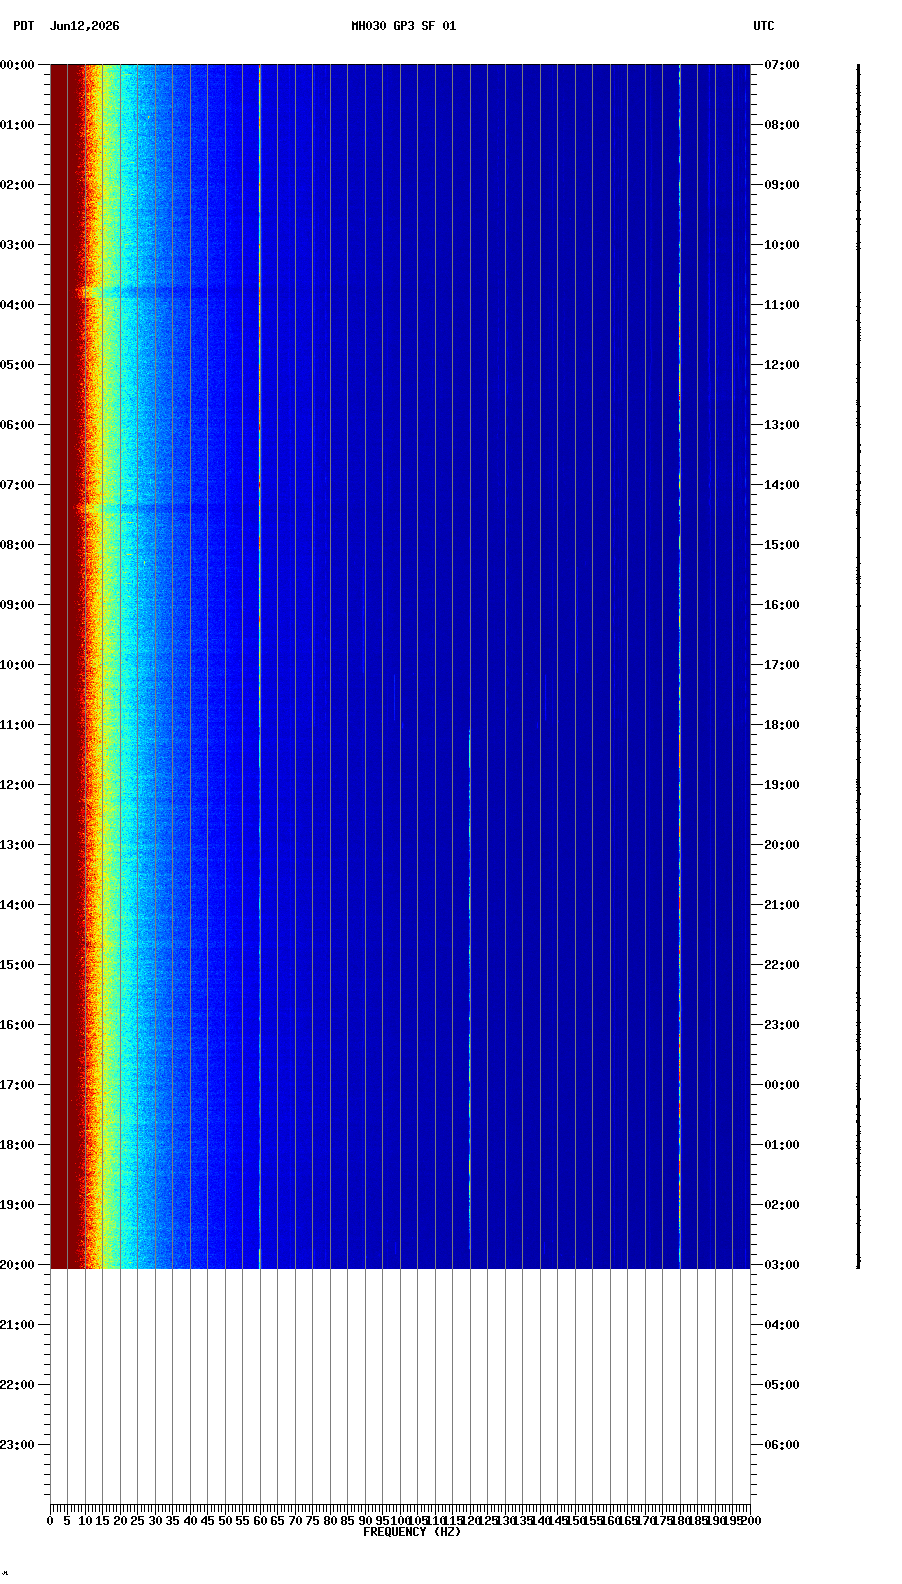The height and width of the screenshot is (1584, 902).
Task: Click 08:00 on the right UTC axis
Action: (782, 125)
